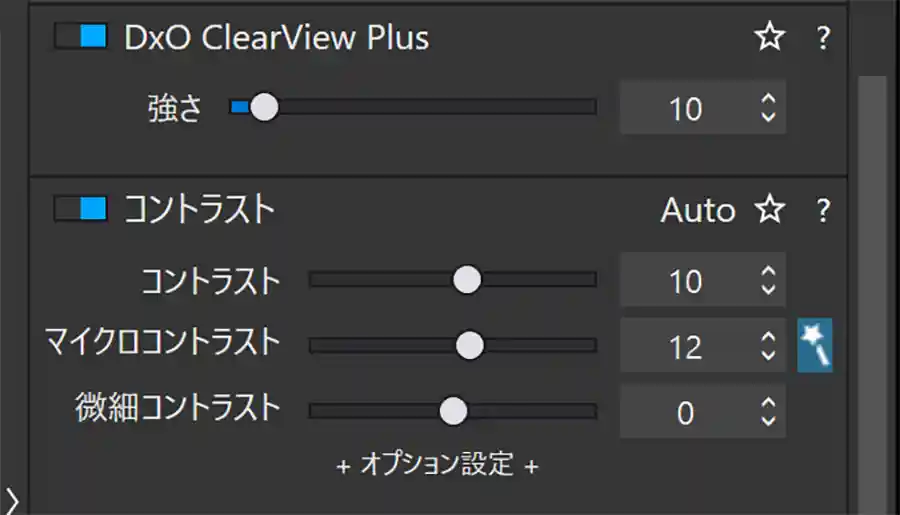Click the コントラスト value stepper arrows
This screenshot has height=515, width=900.
coord(768,281)
